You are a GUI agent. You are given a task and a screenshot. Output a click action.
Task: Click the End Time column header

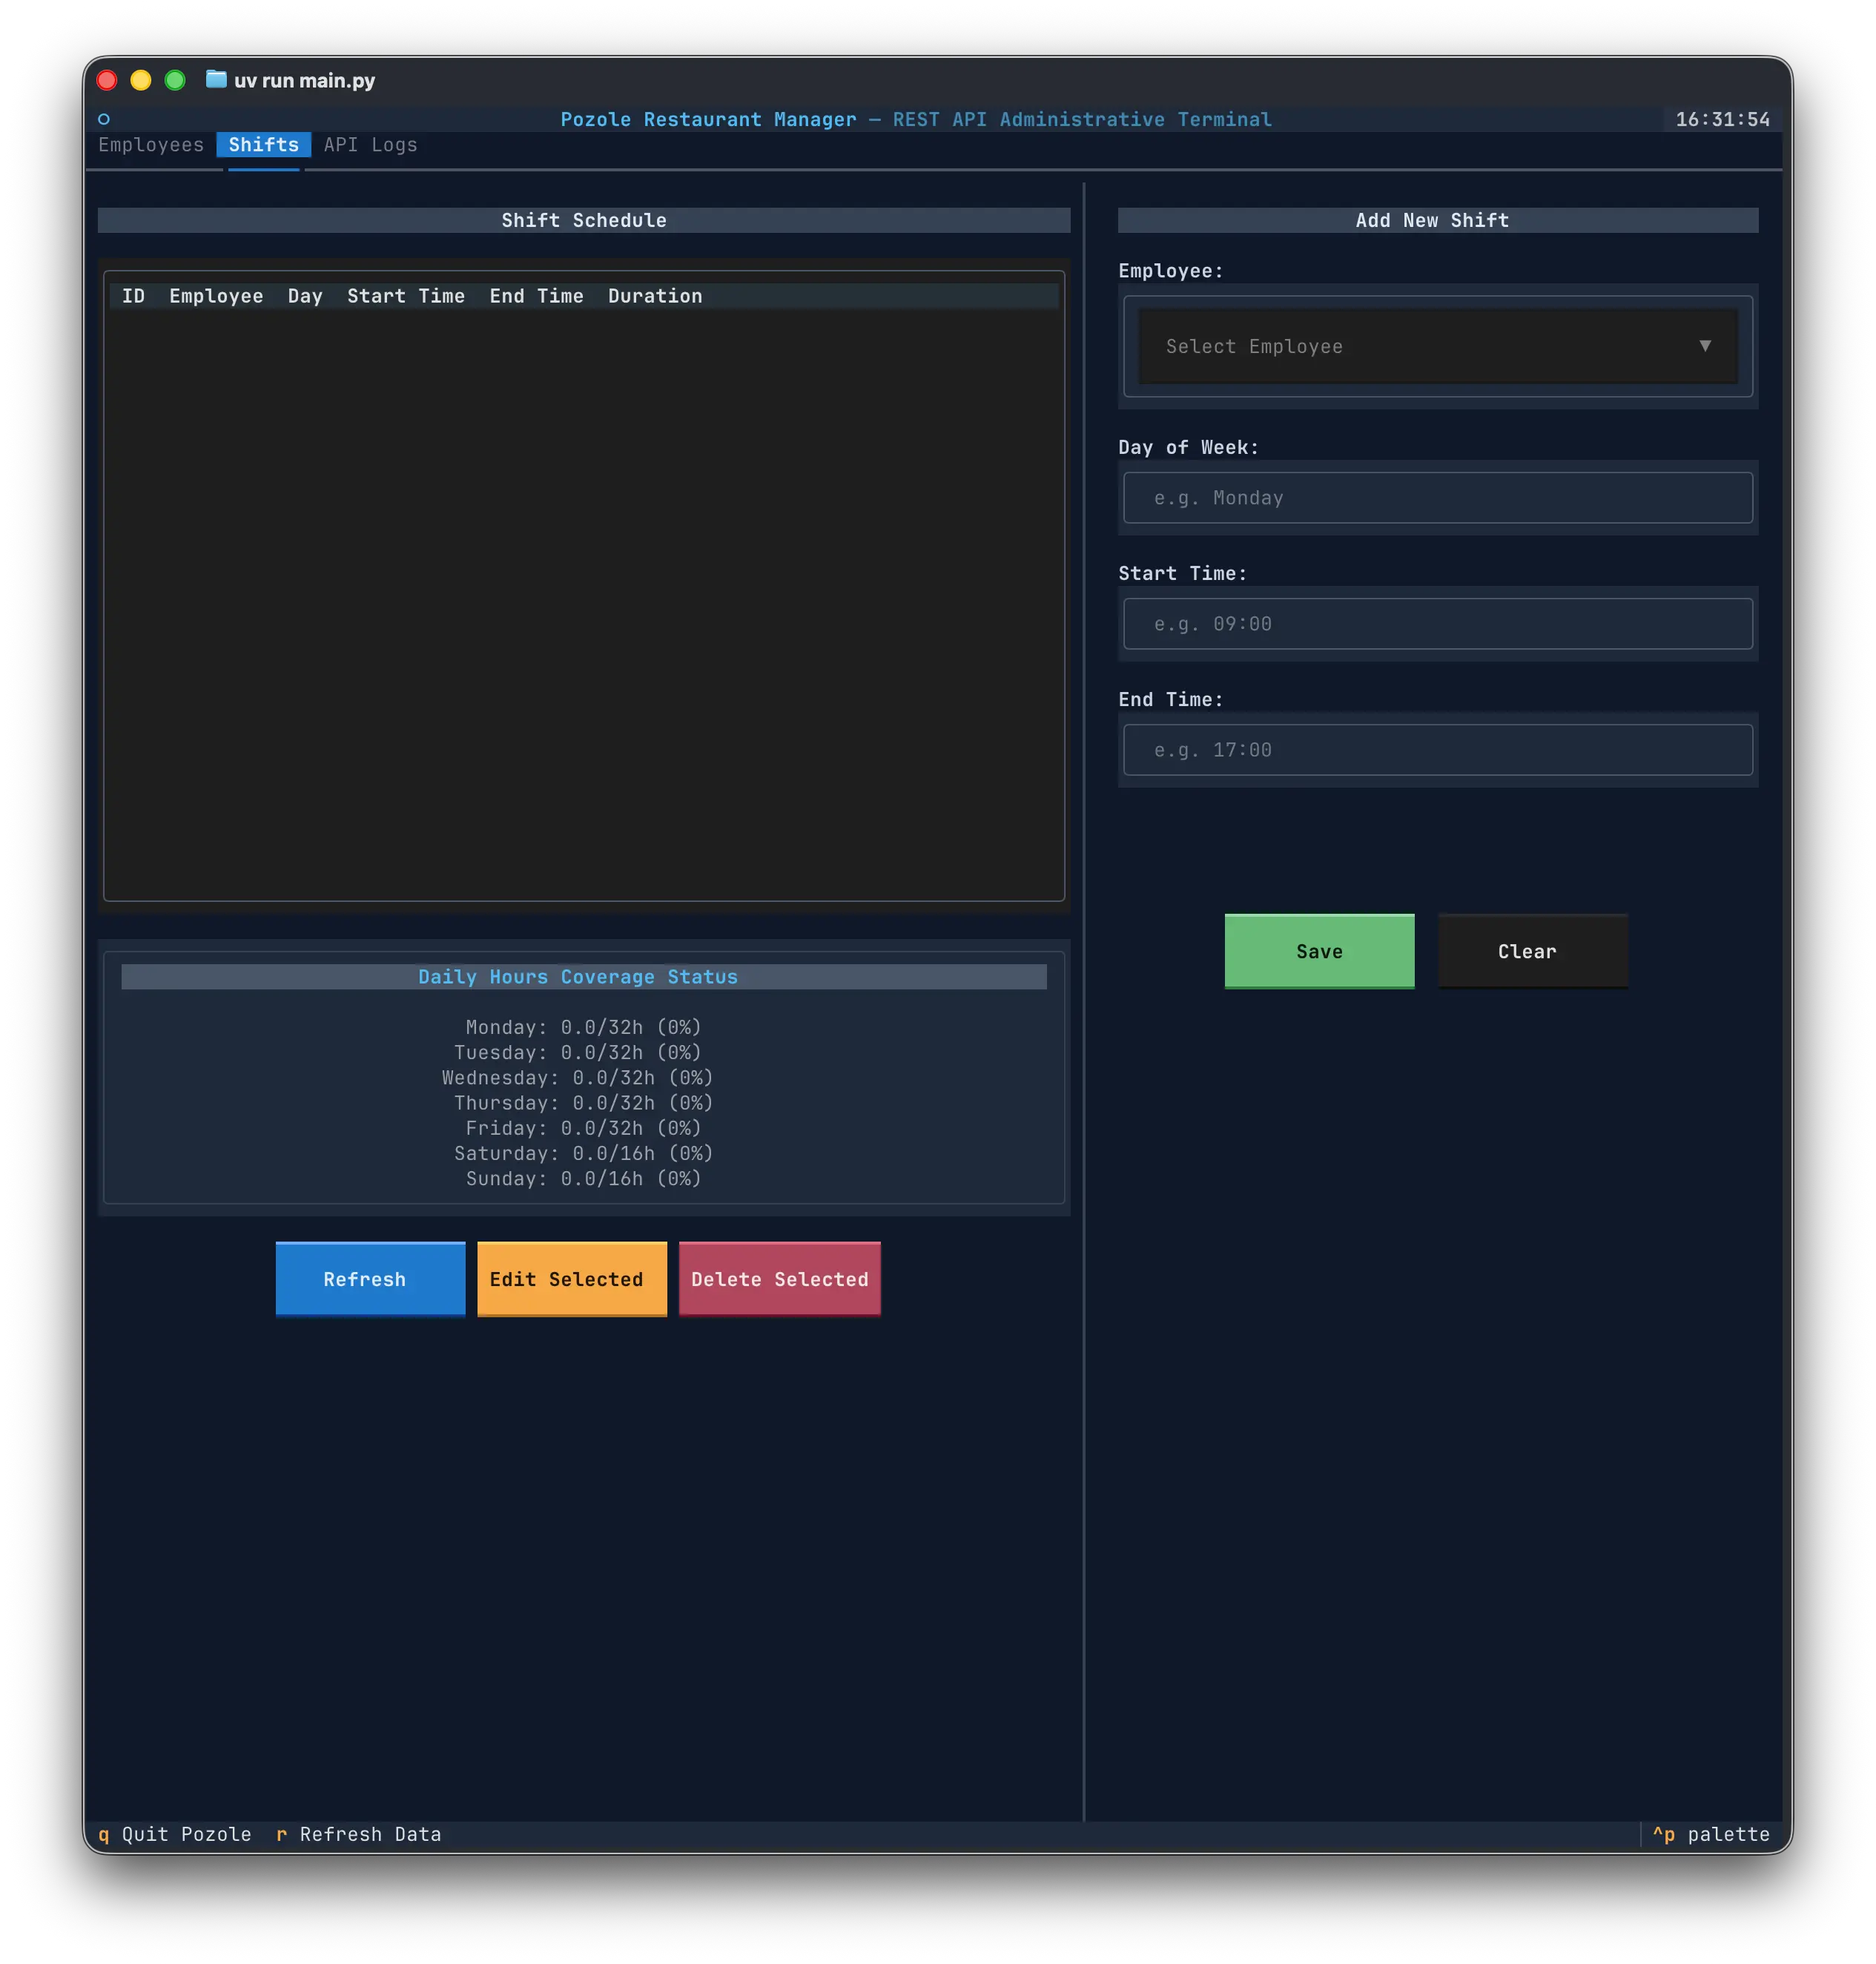coord(536,296)
